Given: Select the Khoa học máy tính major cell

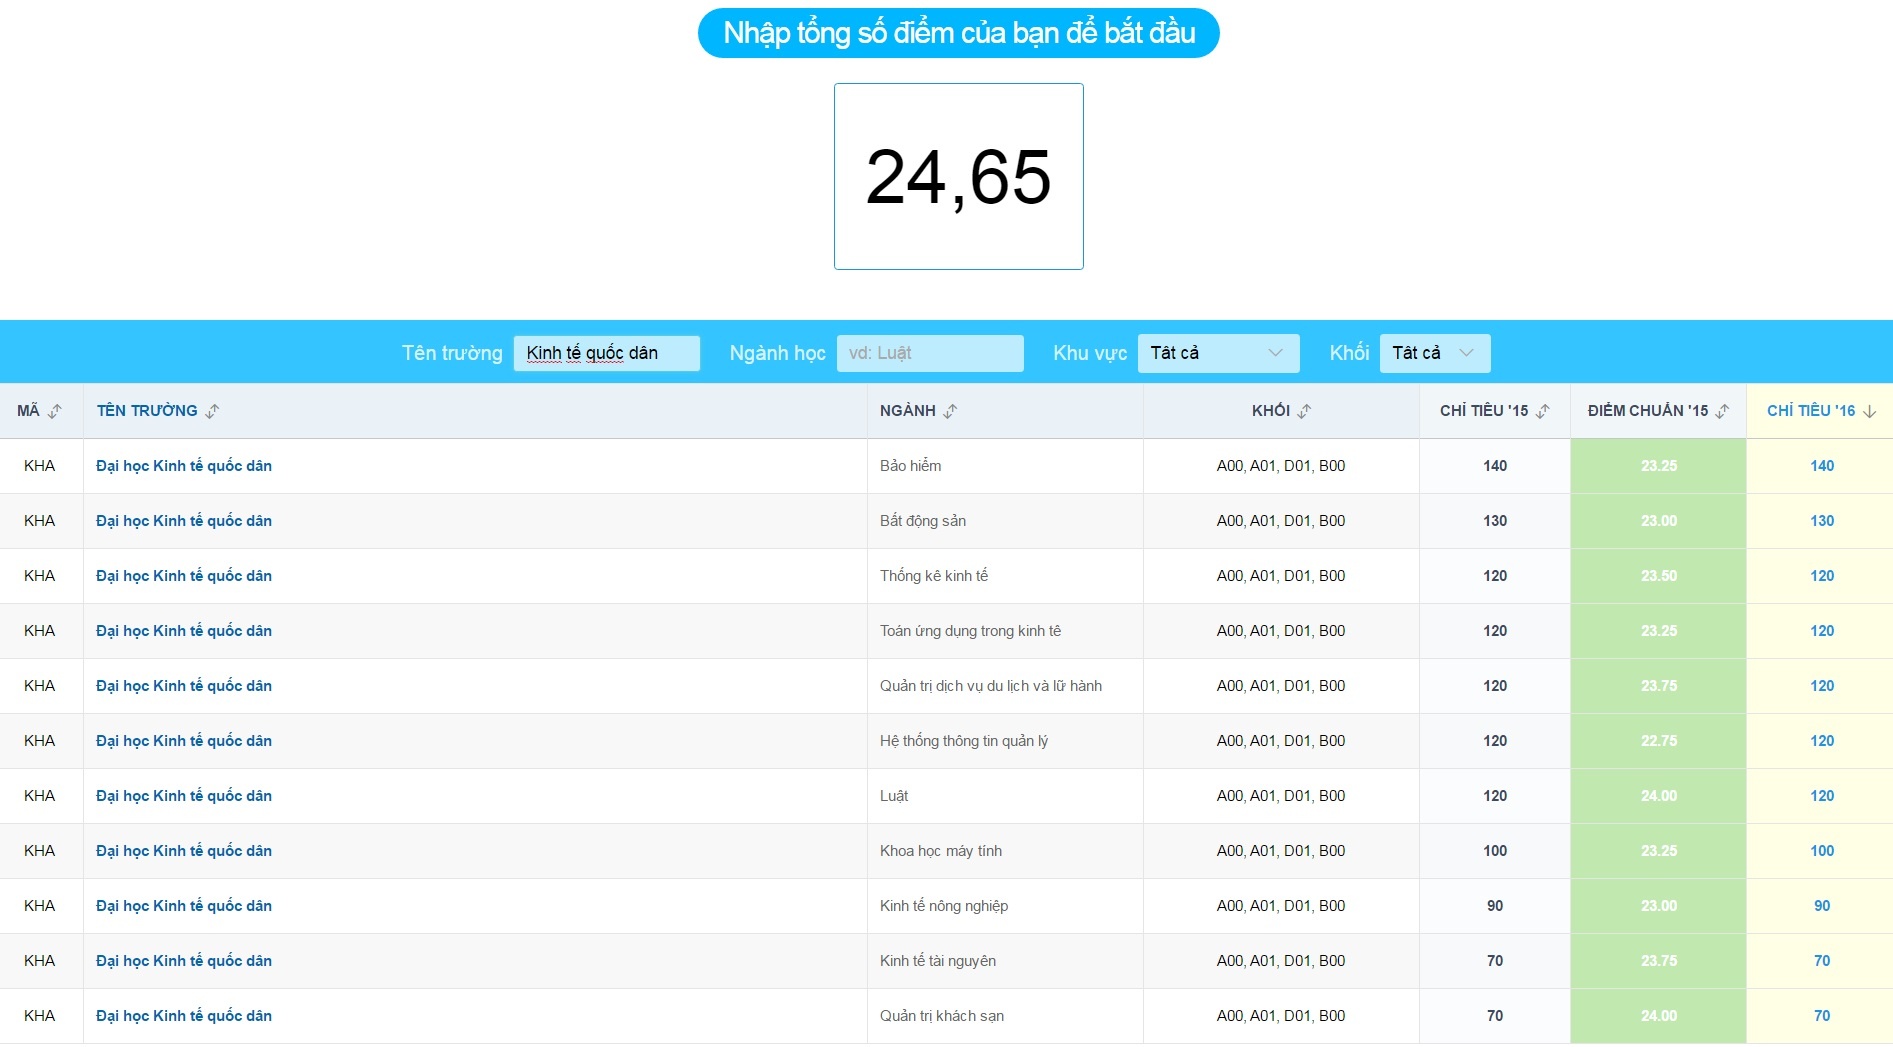Looking at the screenshot, I should [941, 851].
